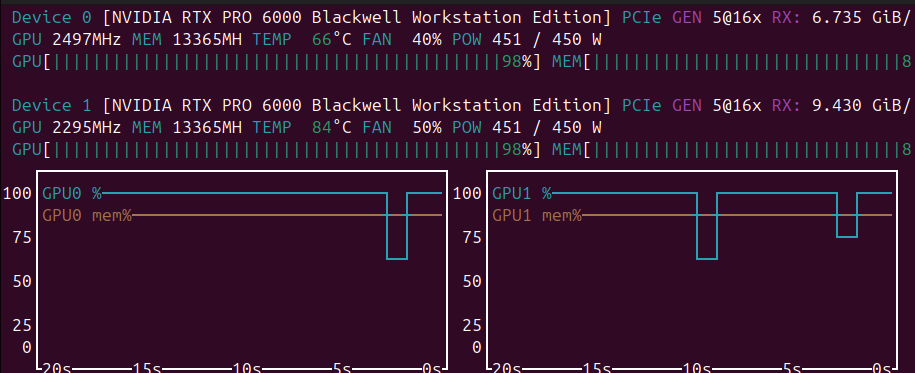Click Device 0 "POW 451 / 450 W"
This screenshot has width=915, height=373.
[x=527, y=40]
